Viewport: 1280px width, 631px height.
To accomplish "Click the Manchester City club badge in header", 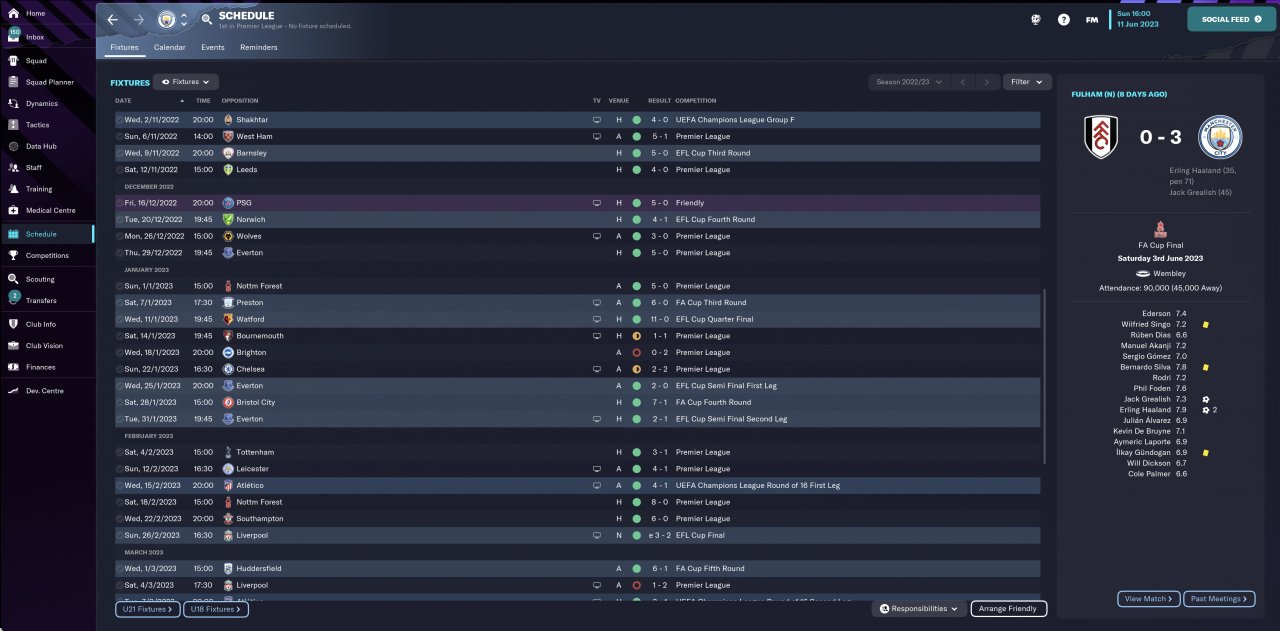I will tap(166, 19).
